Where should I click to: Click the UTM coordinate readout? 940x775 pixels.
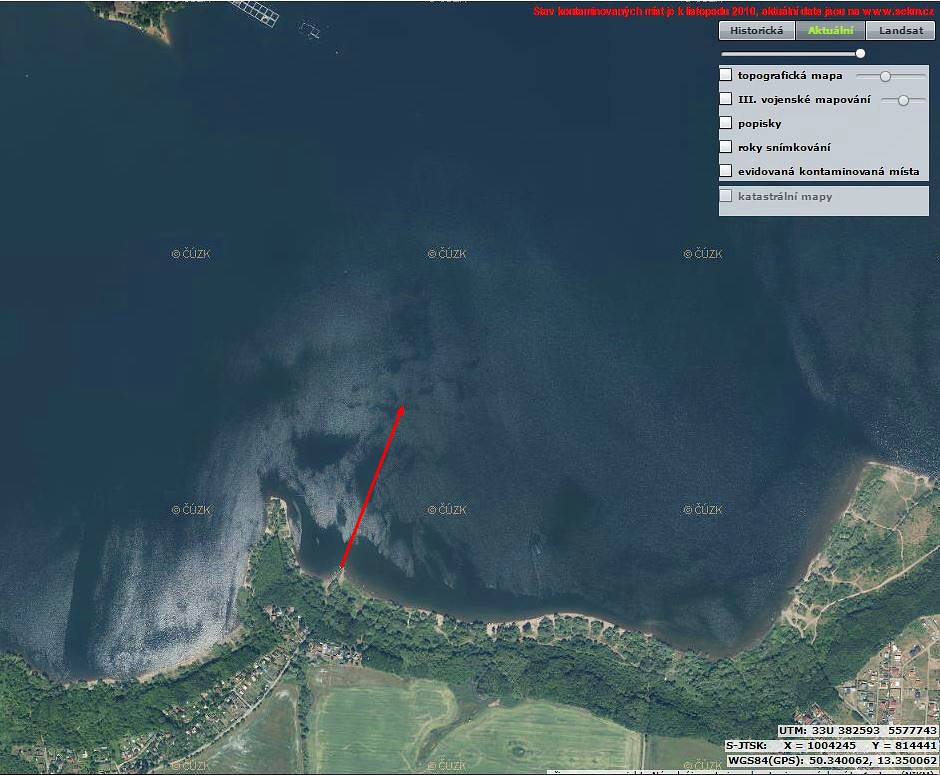point(858,731)
